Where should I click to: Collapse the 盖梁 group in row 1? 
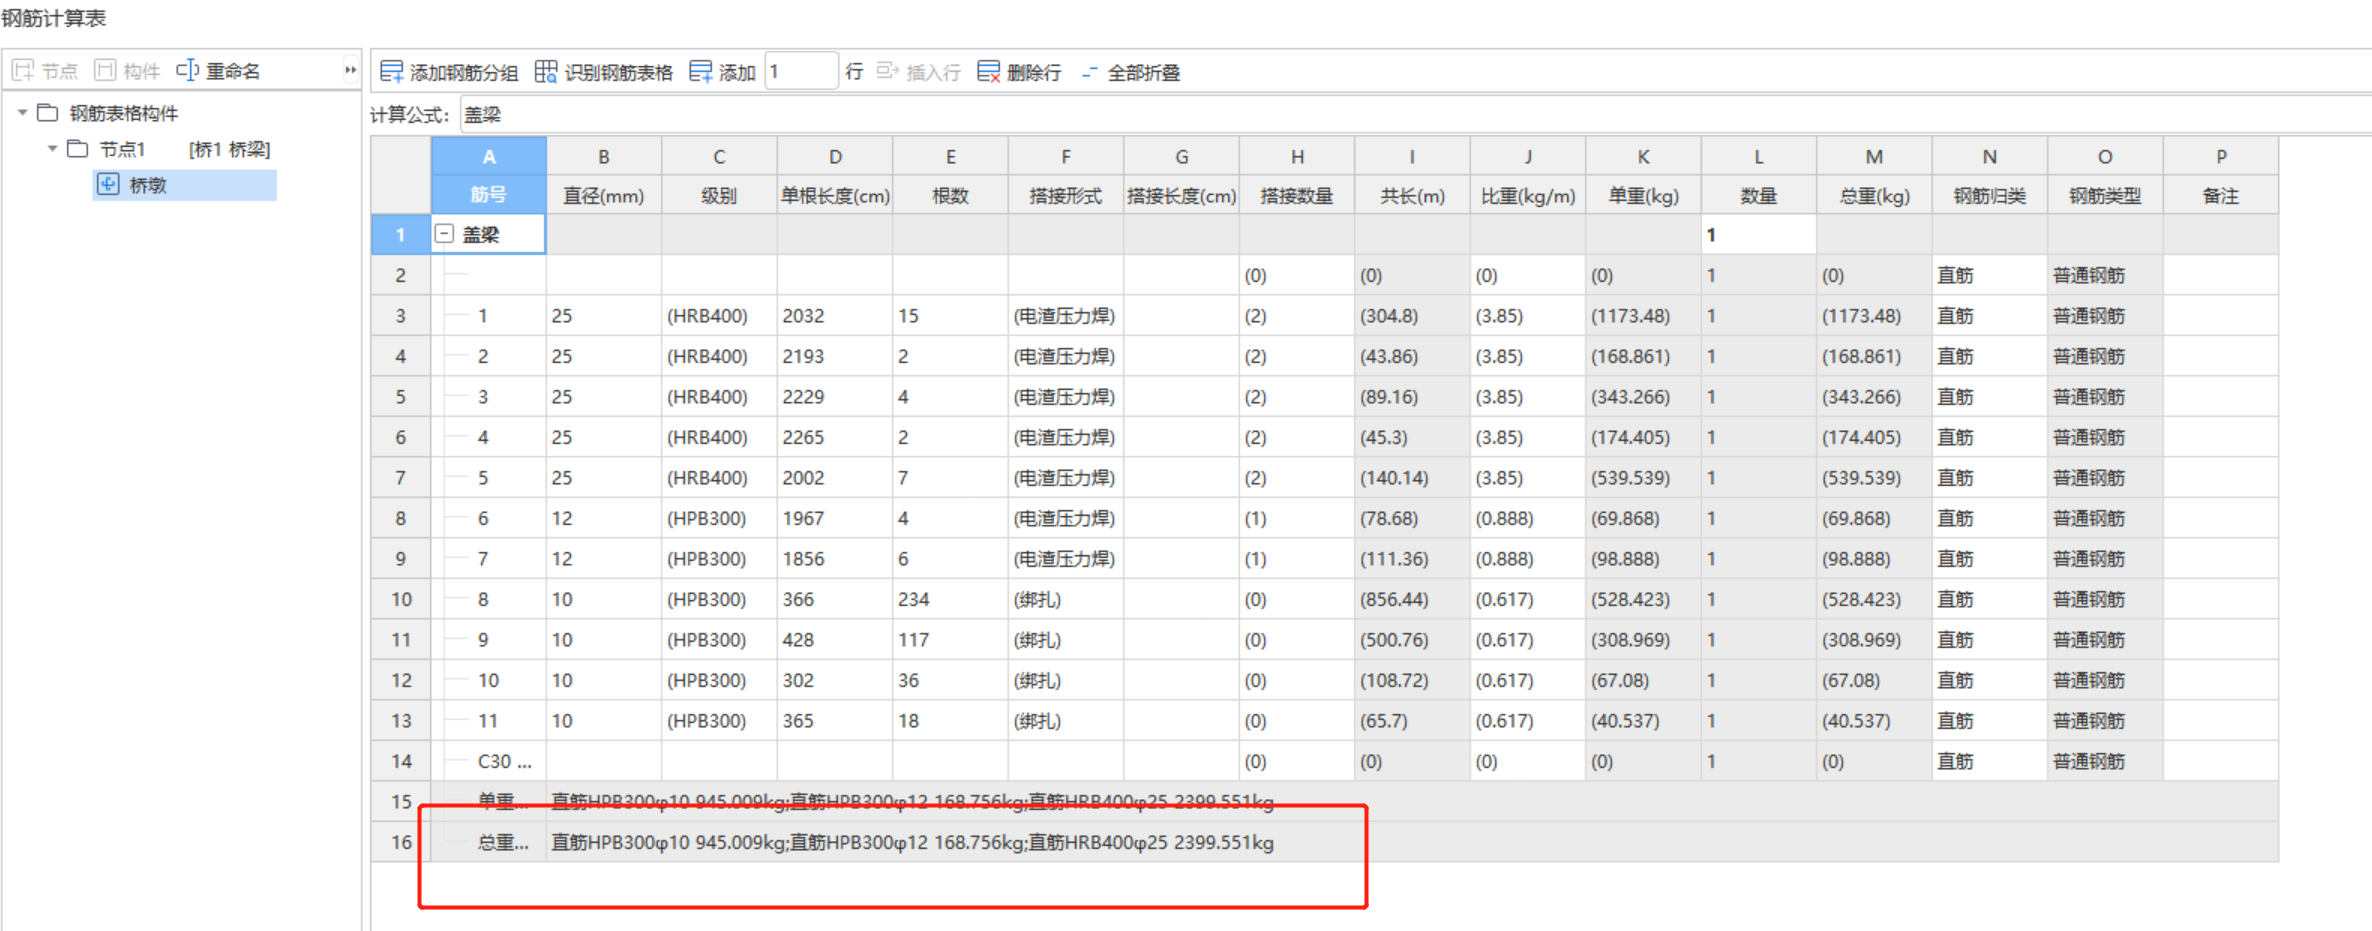(x=444, y=234)
